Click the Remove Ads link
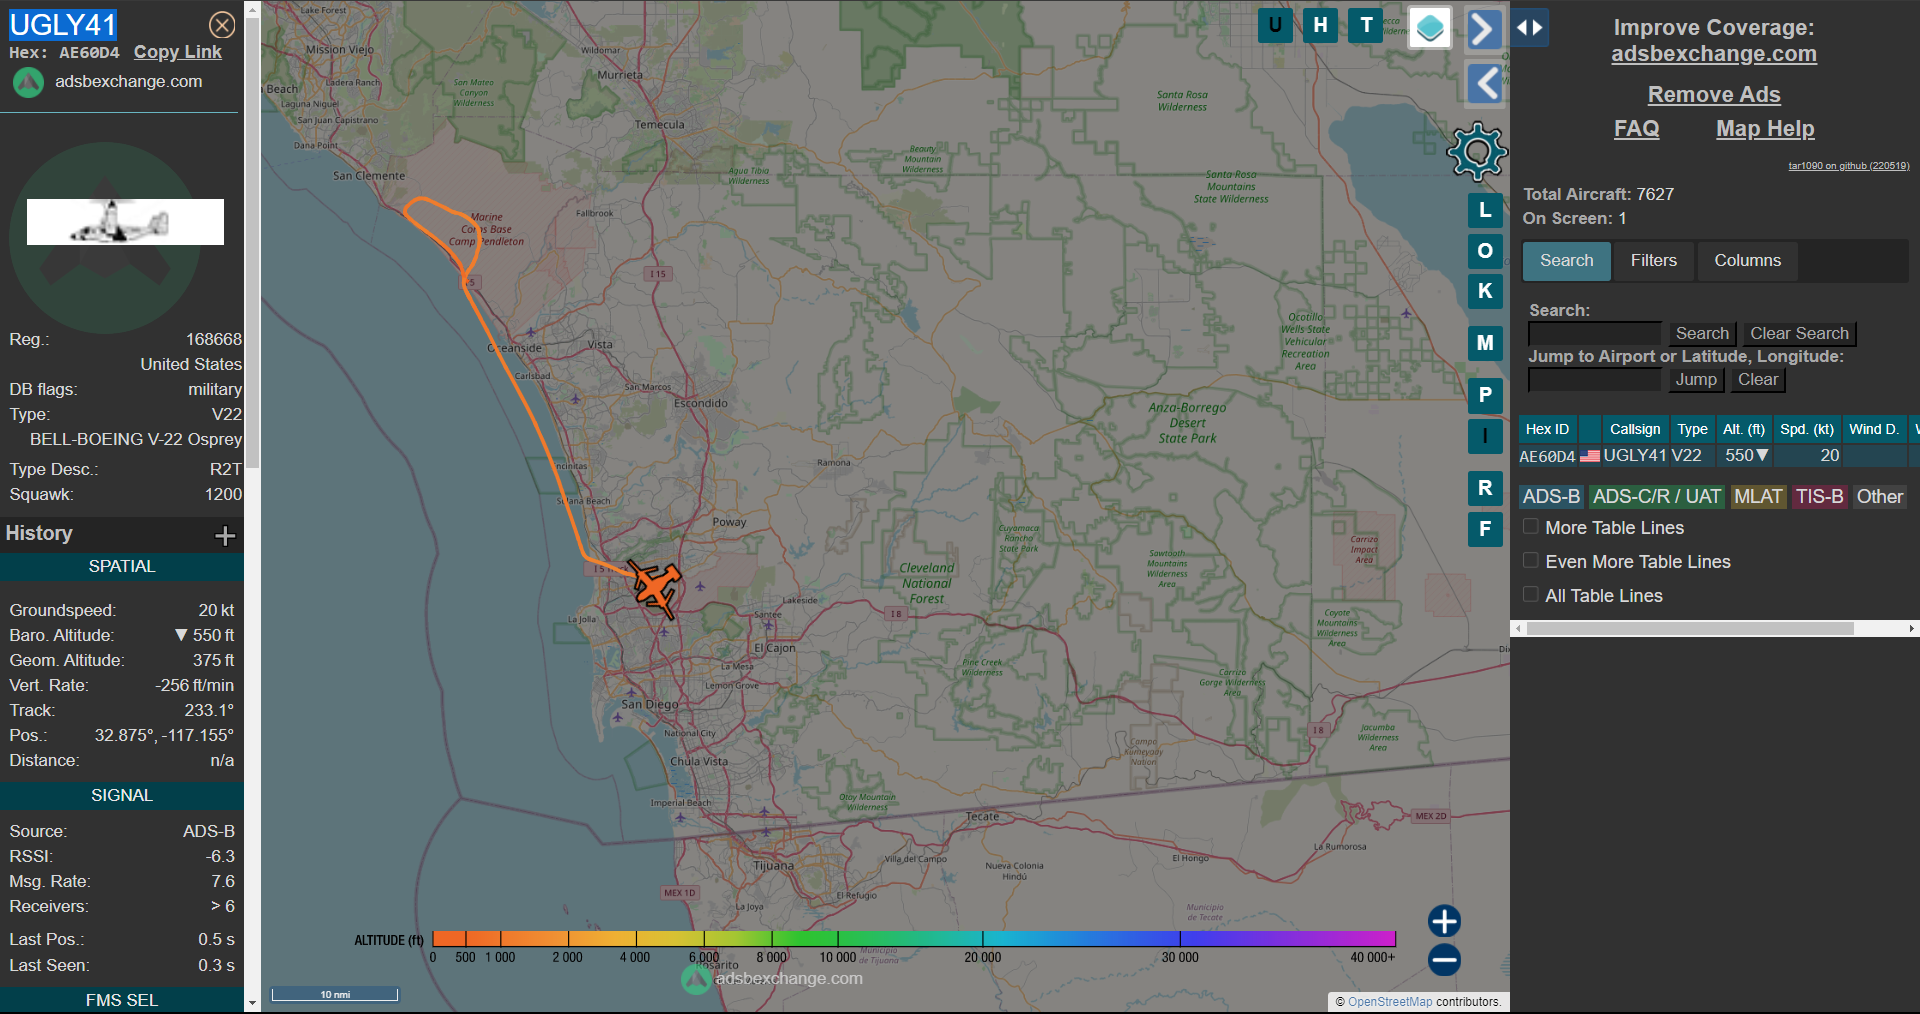 coord(1714,94)
